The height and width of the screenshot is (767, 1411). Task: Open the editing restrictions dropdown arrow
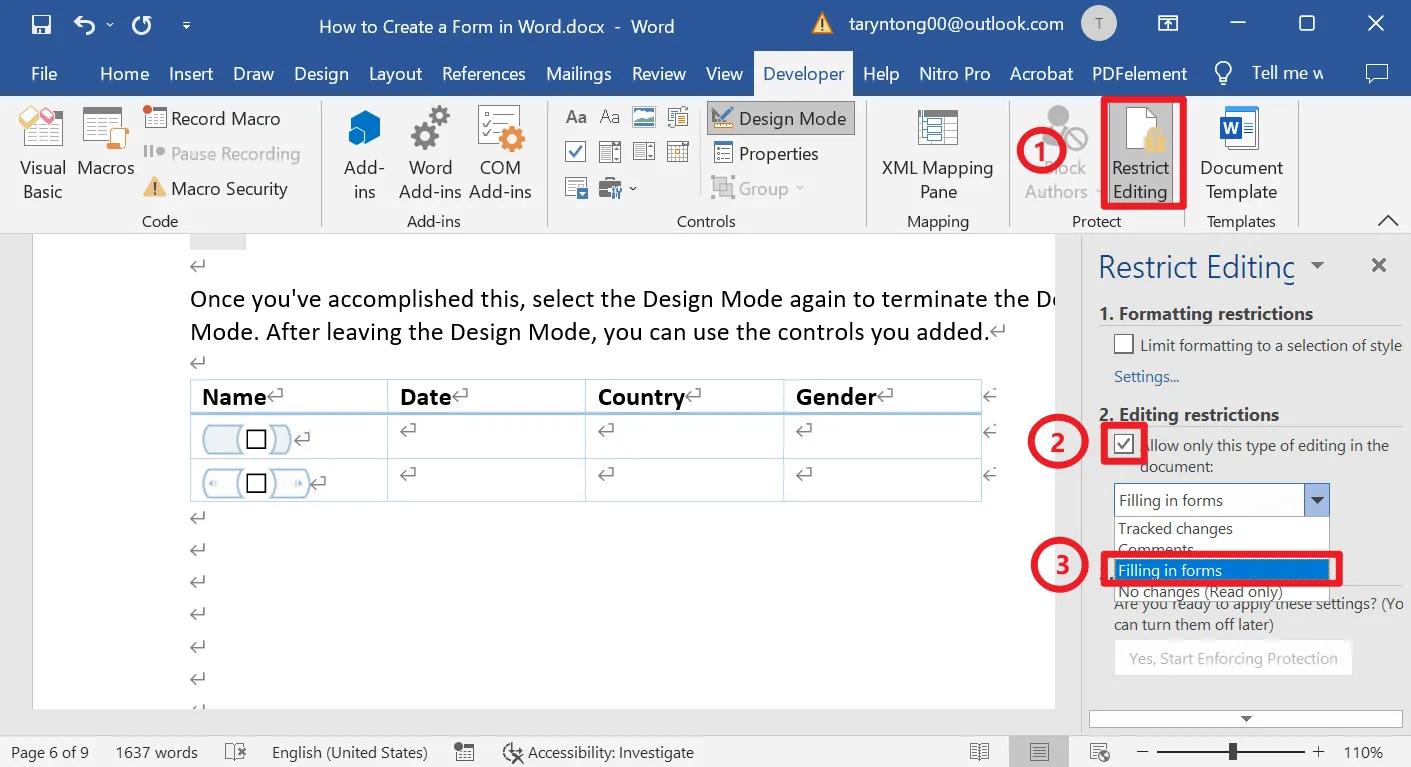coord(1317,499)
